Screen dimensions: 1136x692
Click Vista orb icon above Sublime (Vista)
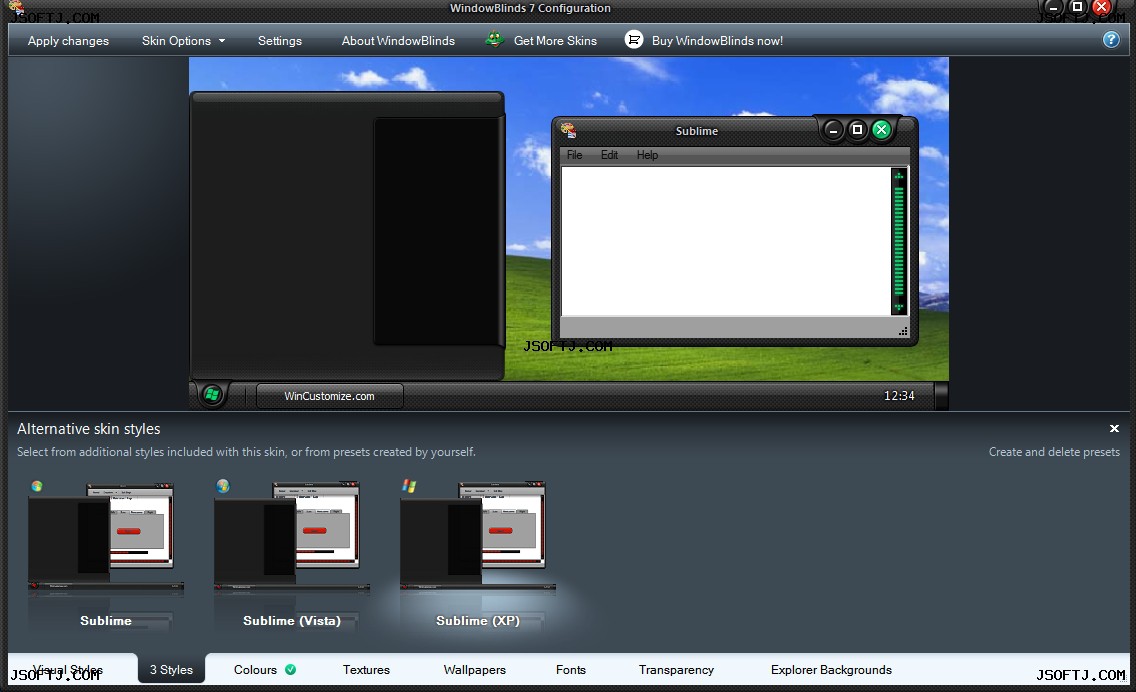(x=223, y=486)
